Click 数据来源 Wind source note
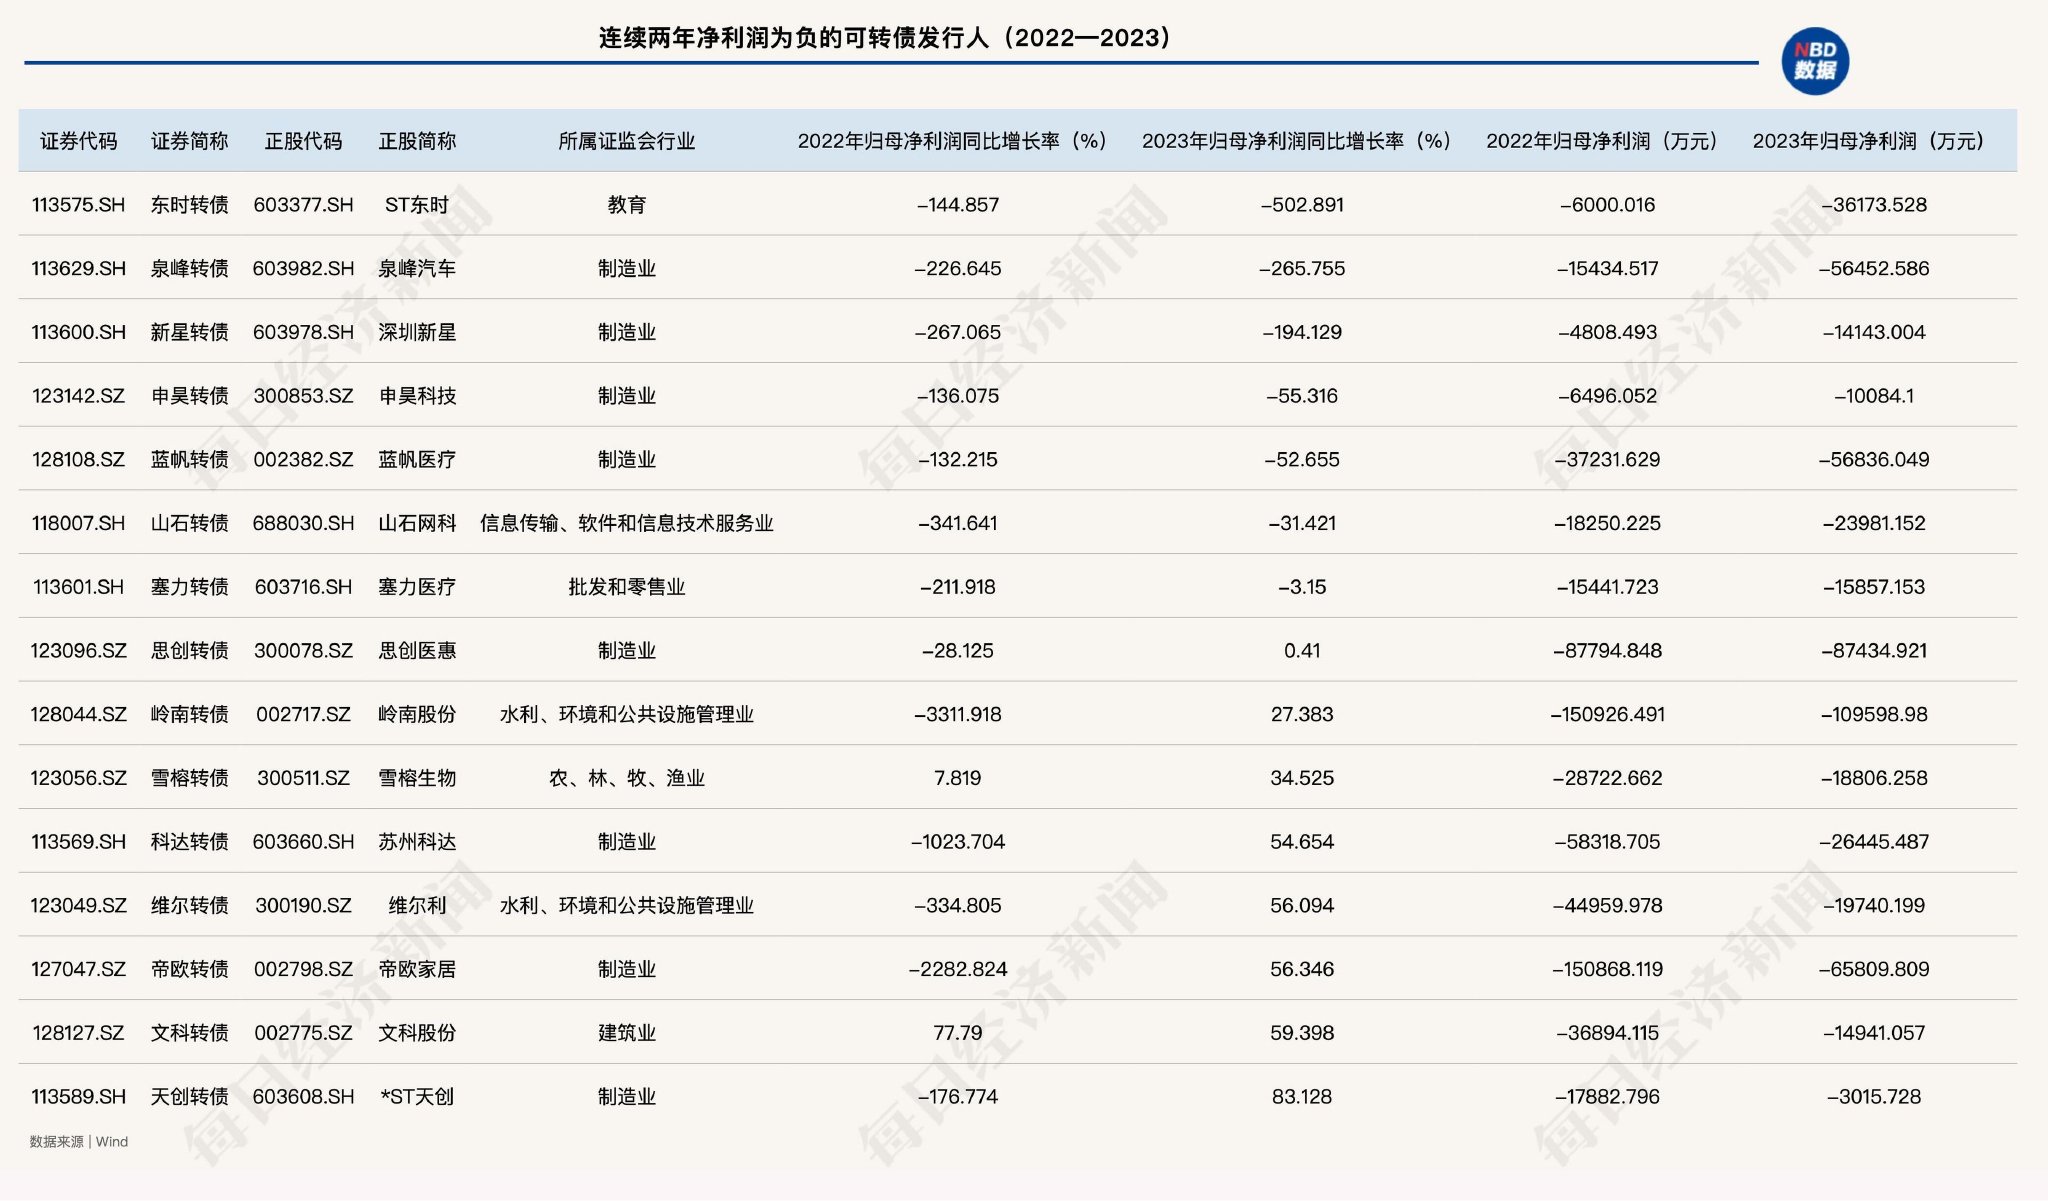 (x=79, y=1142)
